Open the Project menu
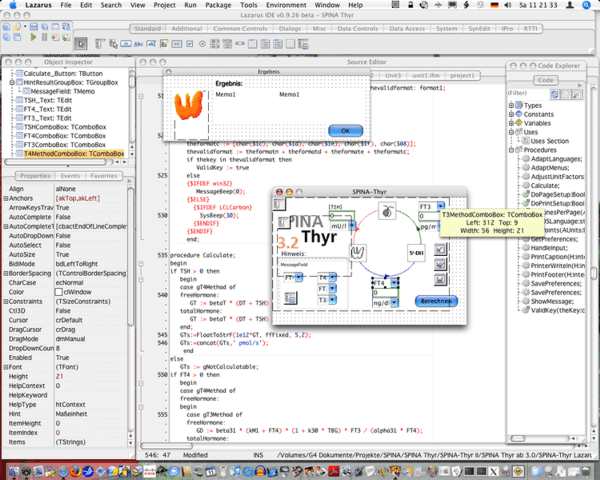600x480 pixels. pos(164,5)
